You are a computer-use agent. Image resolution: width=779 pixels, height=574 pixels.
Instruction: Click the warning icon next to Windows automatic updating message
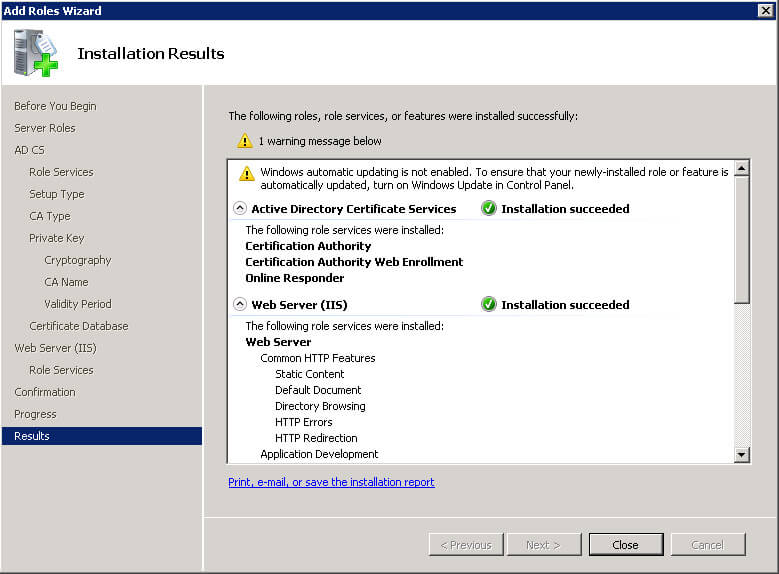pyautogui.click(x=246, y=173)
